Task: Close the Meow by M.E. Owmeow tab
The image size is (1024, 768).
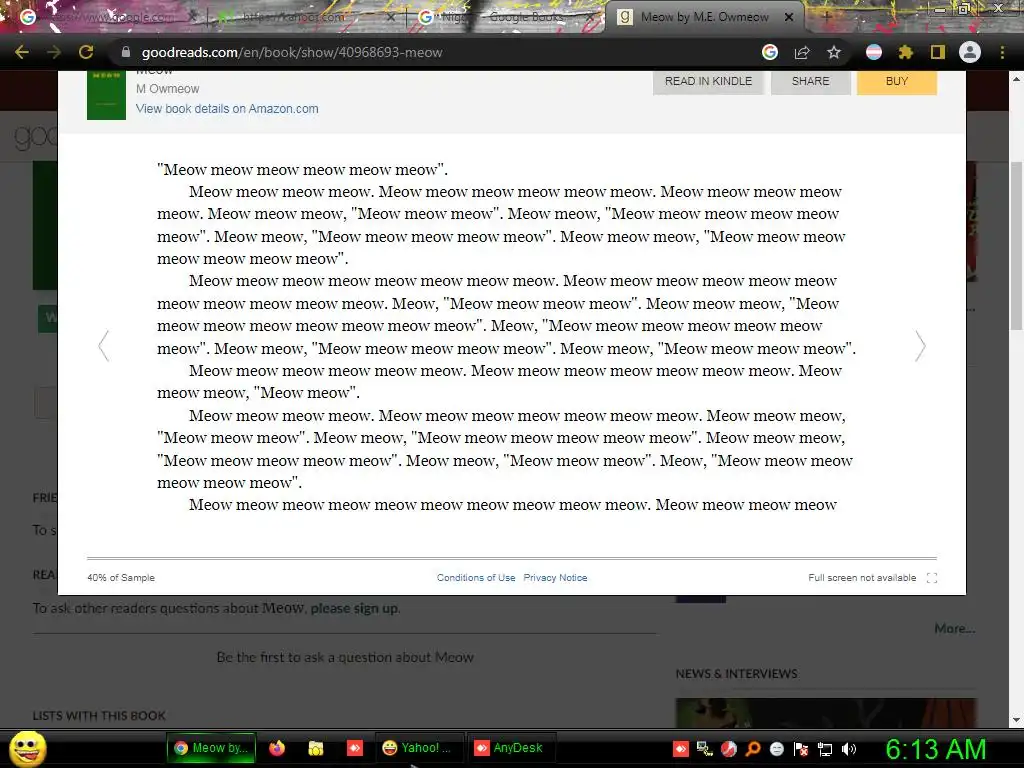Action: tap(789, 18)
